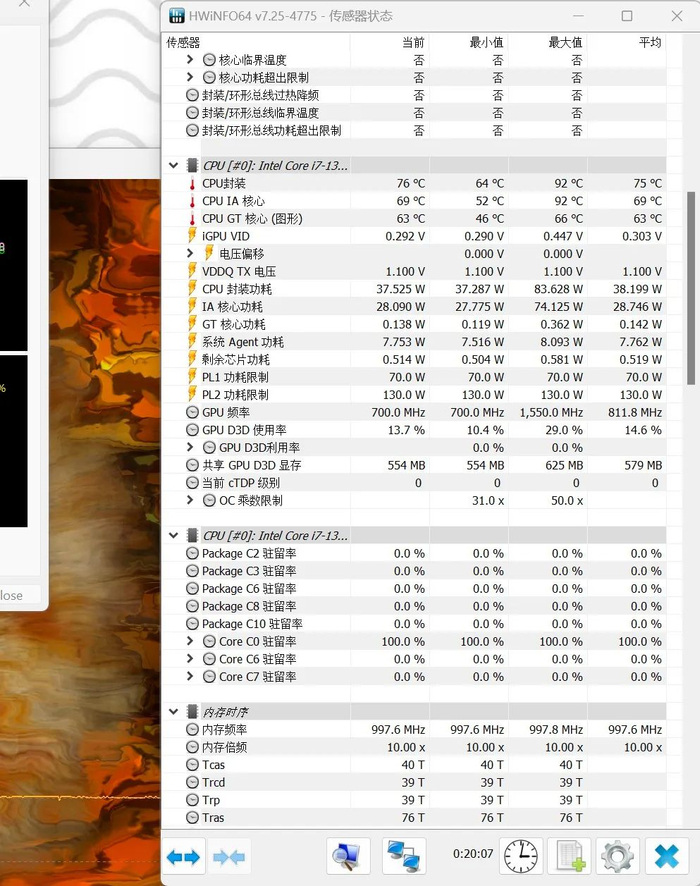The width and height of the screenshot is (700, 886).
Task: Click the thermometer icon beside CPU封装
Action: [192, 184]
